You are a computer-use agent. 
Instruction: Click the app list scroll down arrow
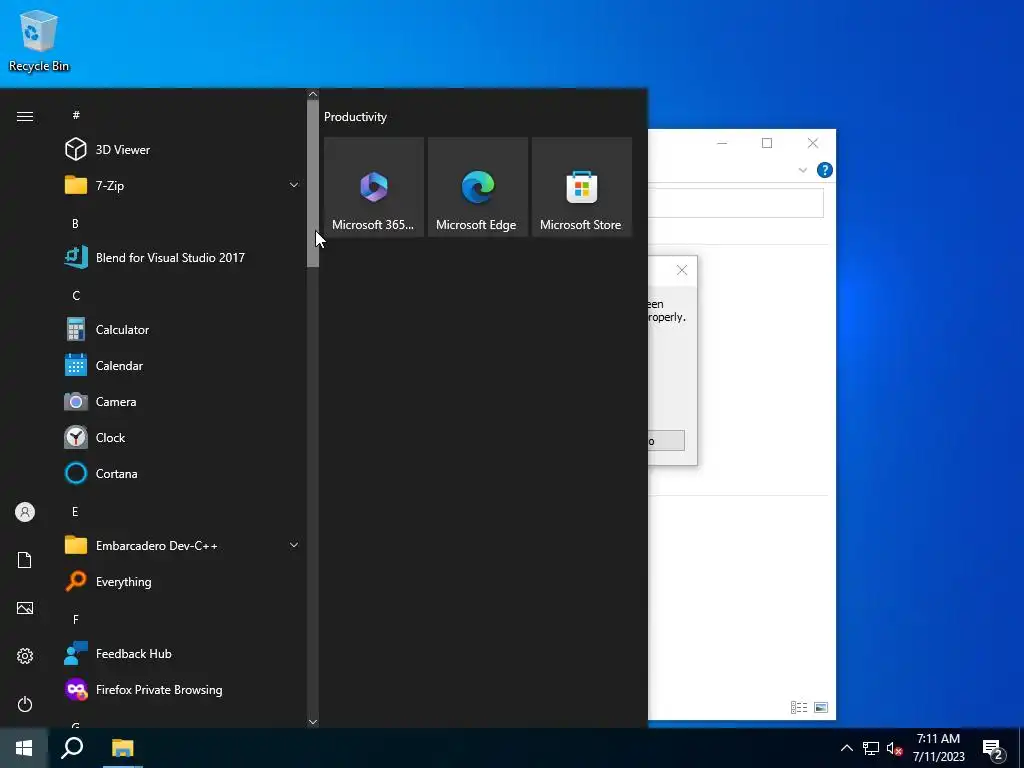point(313,722)
